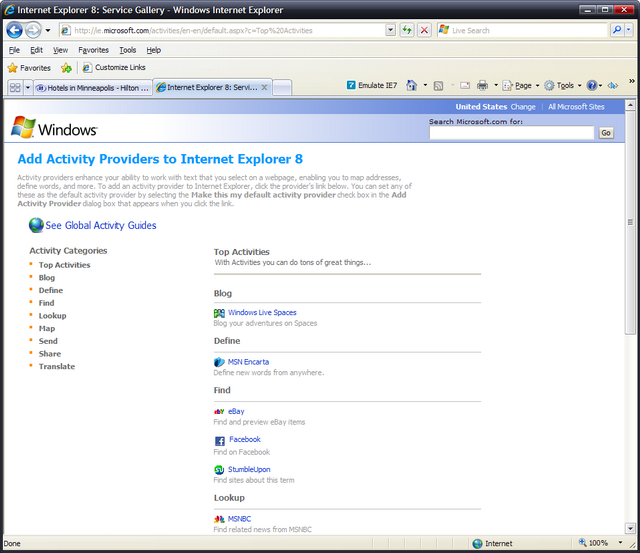Click the Forward navigation arrow

click(33, 30)
